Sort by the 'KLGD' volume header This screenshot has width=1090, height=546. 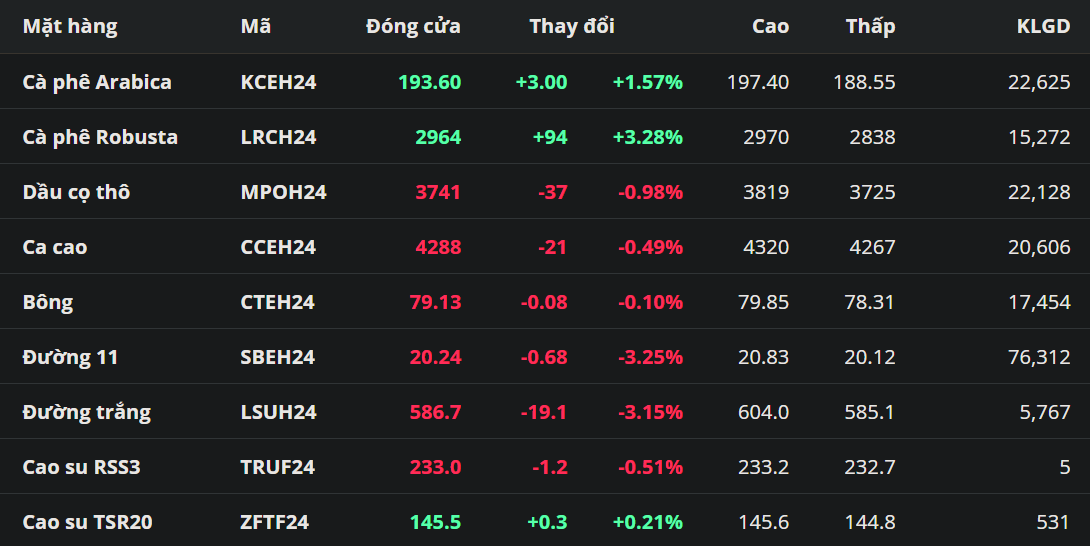[x=1043, y=27]
